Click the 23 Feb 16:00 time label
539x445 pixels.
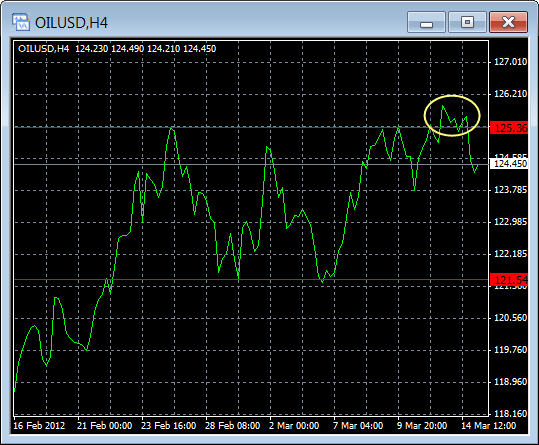[x=168, y=426]
